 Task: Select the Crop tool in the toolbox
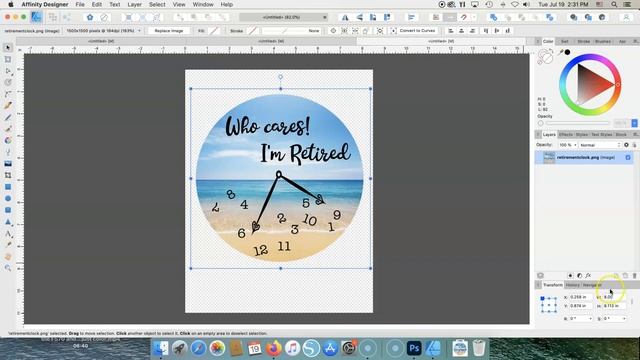click(8, 175)
